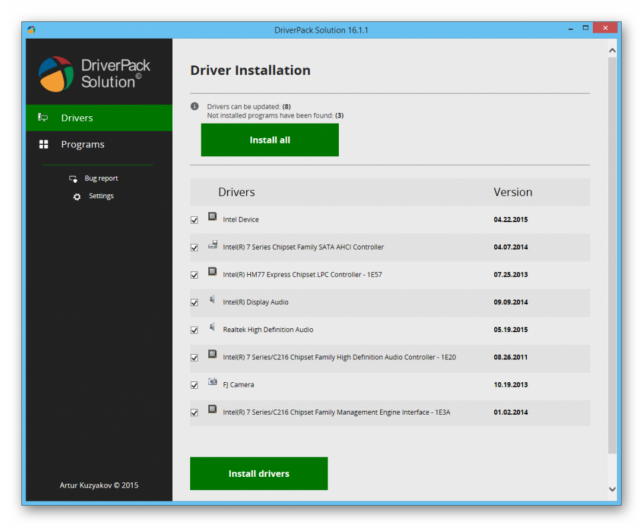643x527 pixels.
Task: Click the scrollbar up arrow
Action: point(612,50)
